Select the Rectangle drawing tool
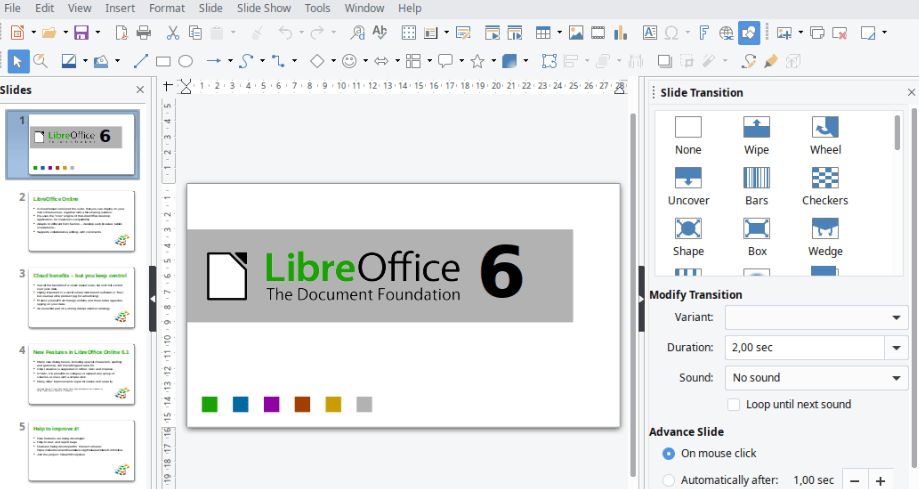 coord(163,61)
